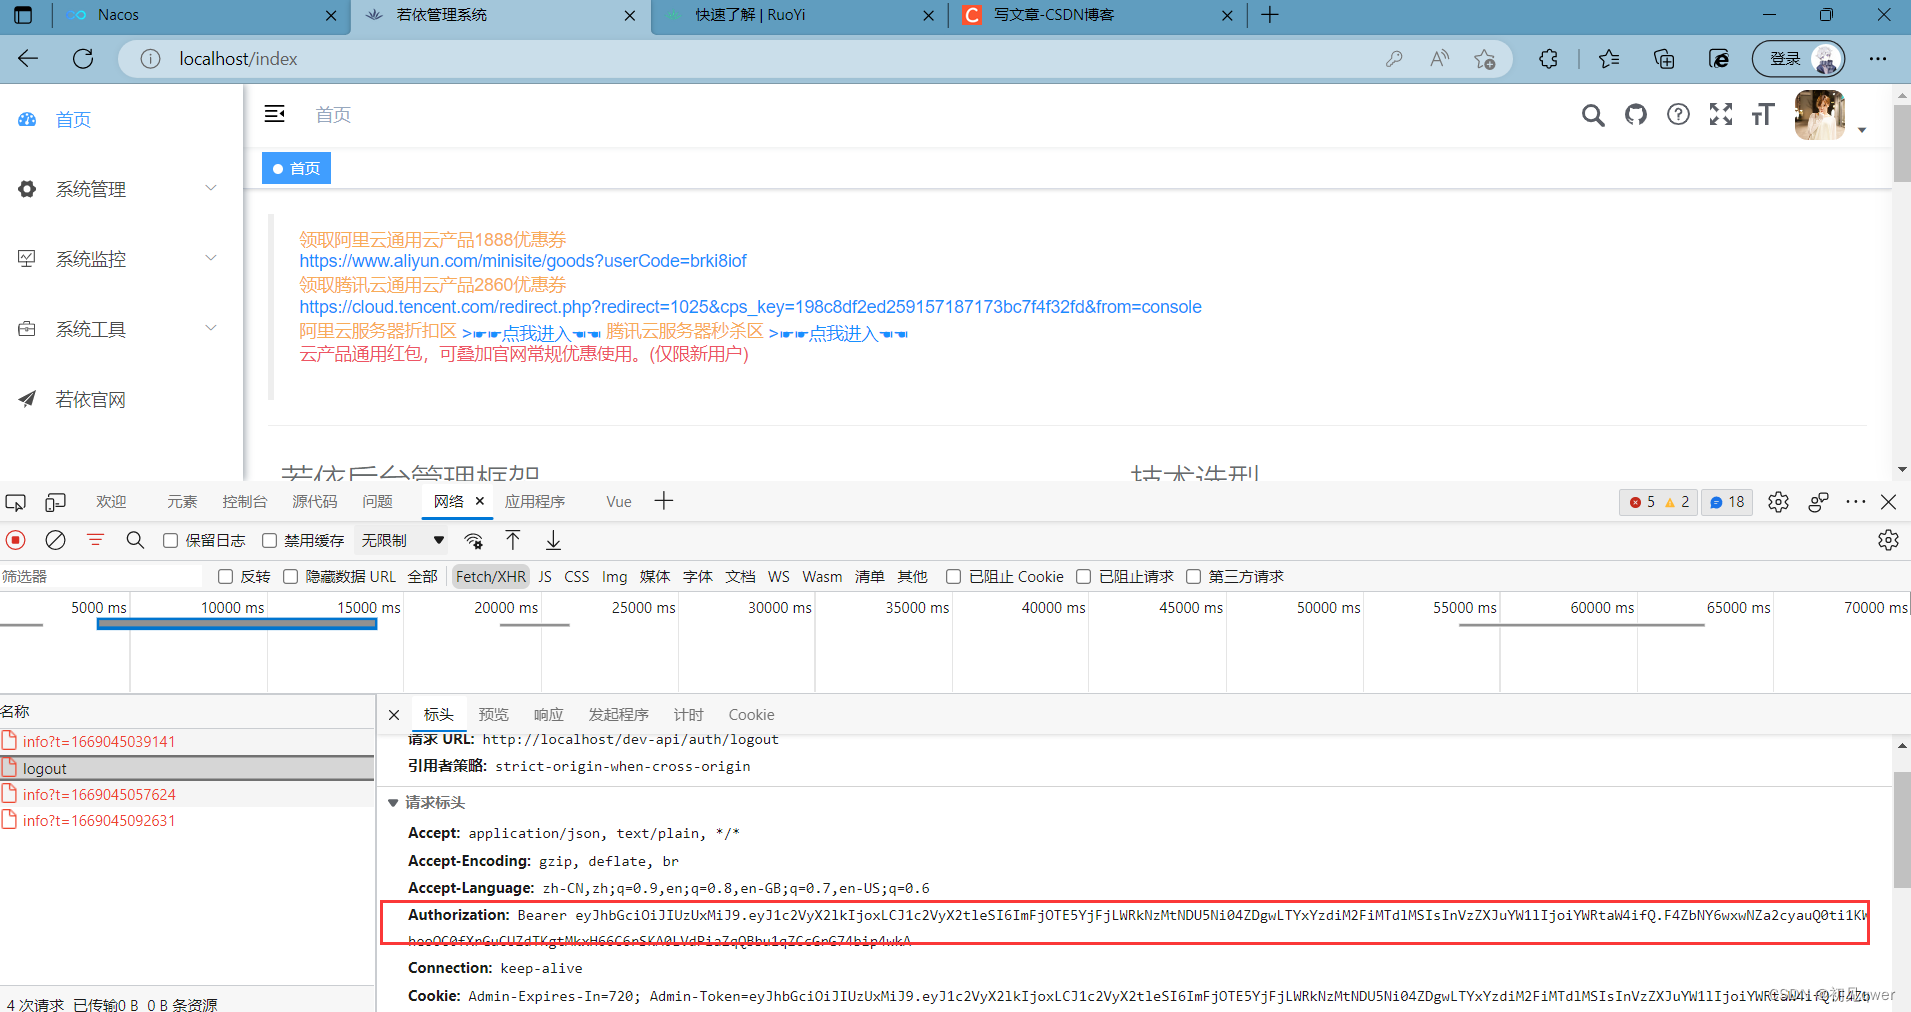Export HAR file download arrow
This screenshot has height=1012, width=1911.
553,540
